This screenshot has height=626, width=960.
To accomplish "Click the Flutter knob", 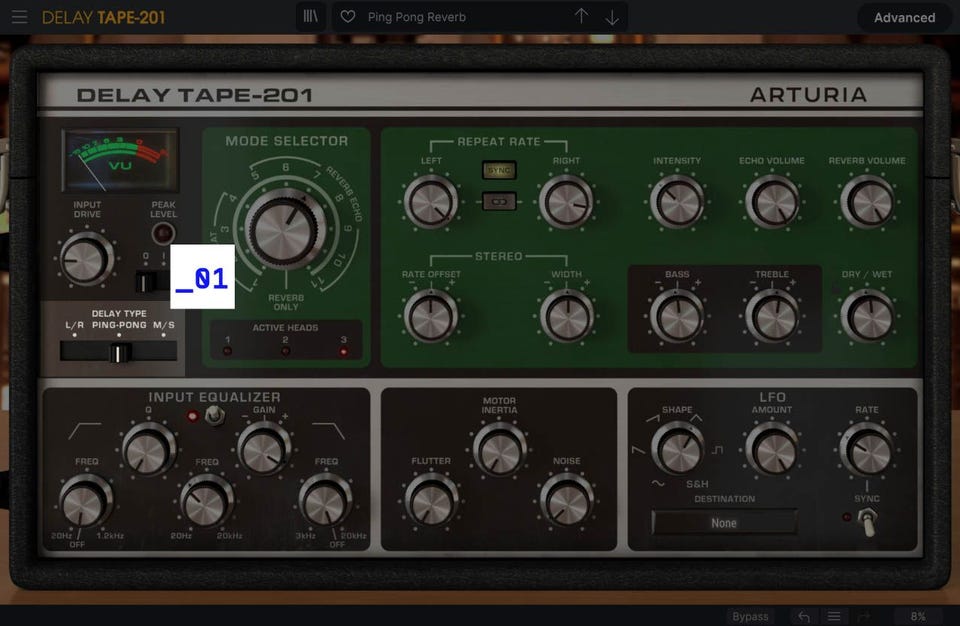I will point(431,501).
